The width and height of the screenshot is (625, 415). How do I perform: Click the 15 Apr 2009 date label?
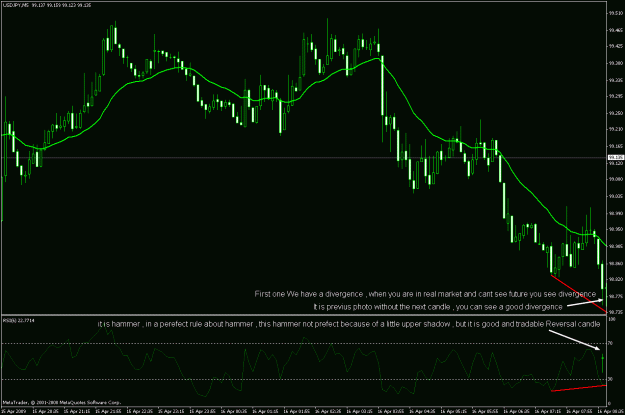[13, 411]
